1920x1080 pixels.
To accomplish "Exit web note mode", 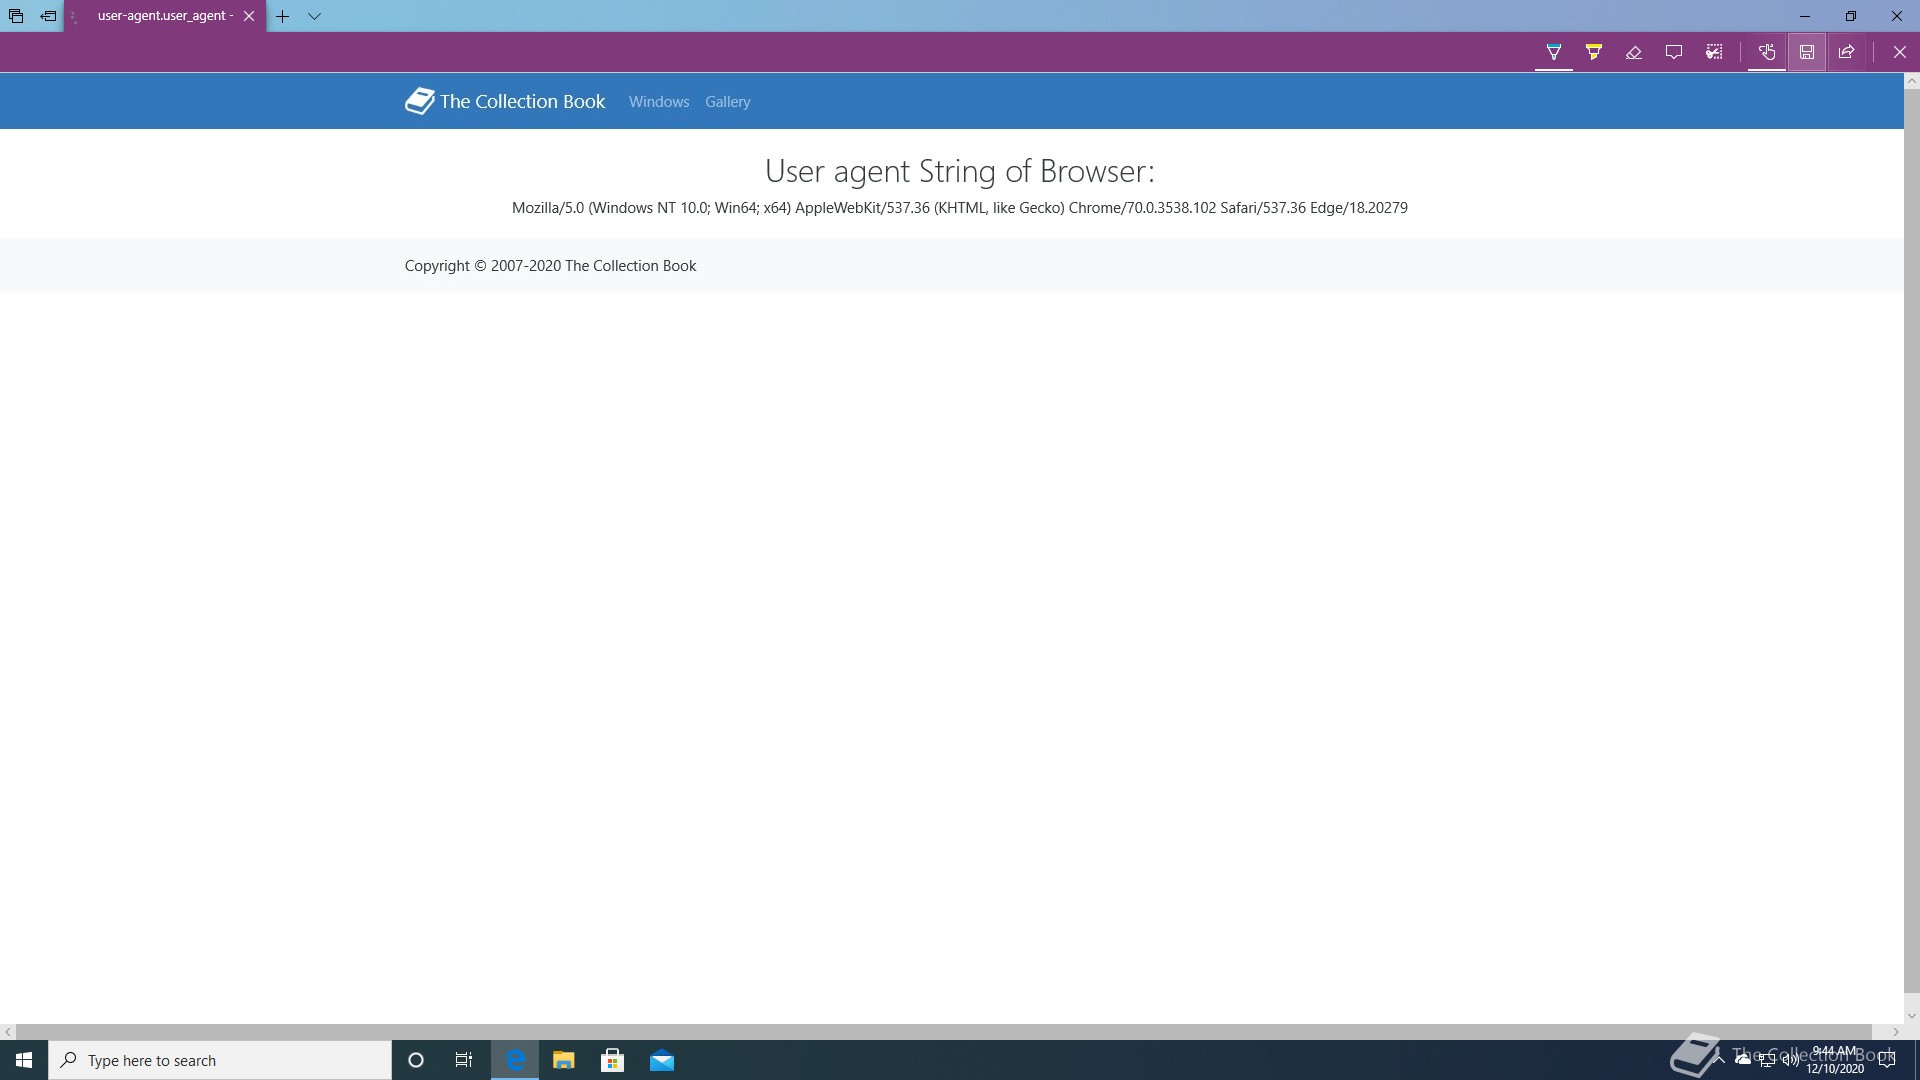I will [1899, 52].
